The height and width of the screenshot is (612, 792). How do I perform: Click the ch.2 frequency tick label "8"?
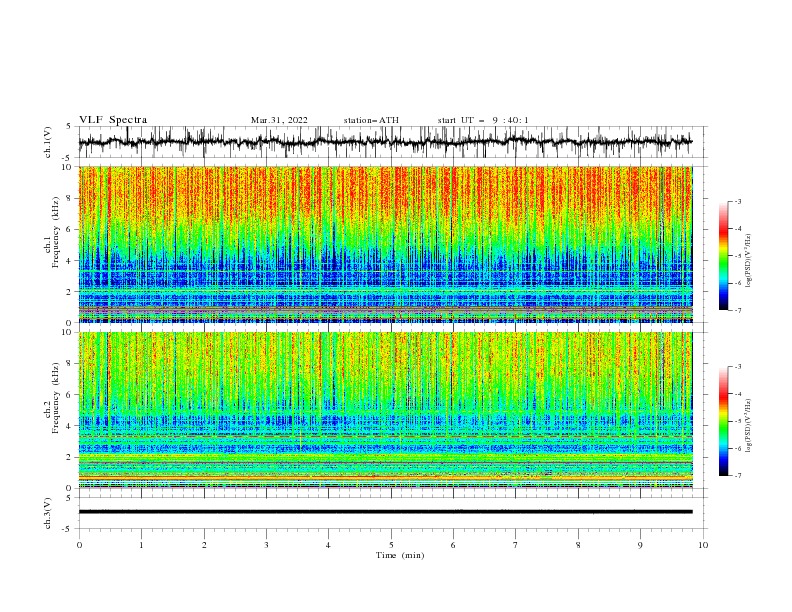(70, 363)
